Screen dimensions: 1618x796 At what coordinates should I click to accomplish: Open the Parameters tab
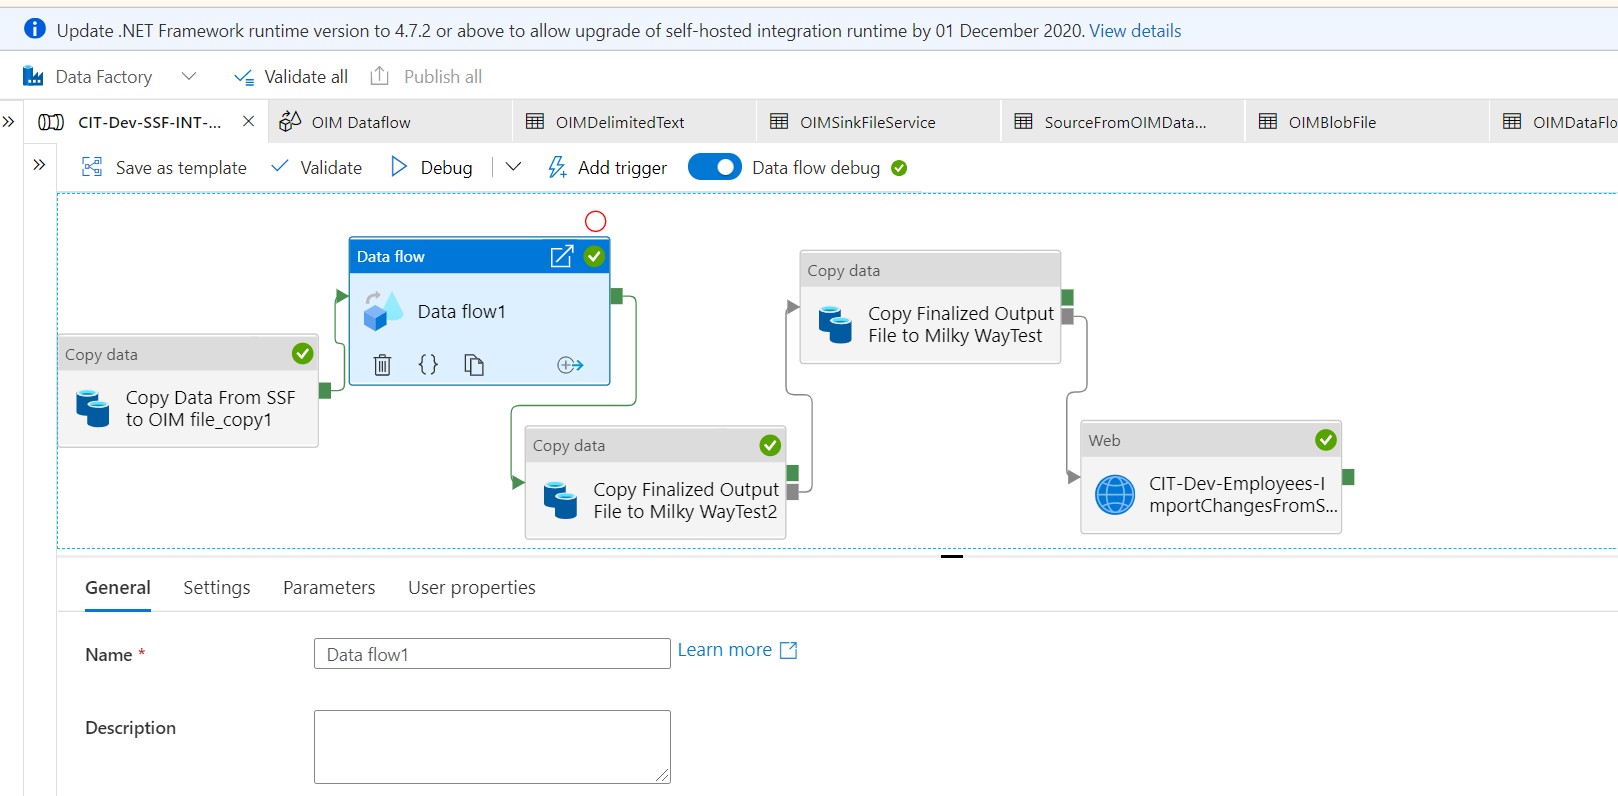point(329,588)
